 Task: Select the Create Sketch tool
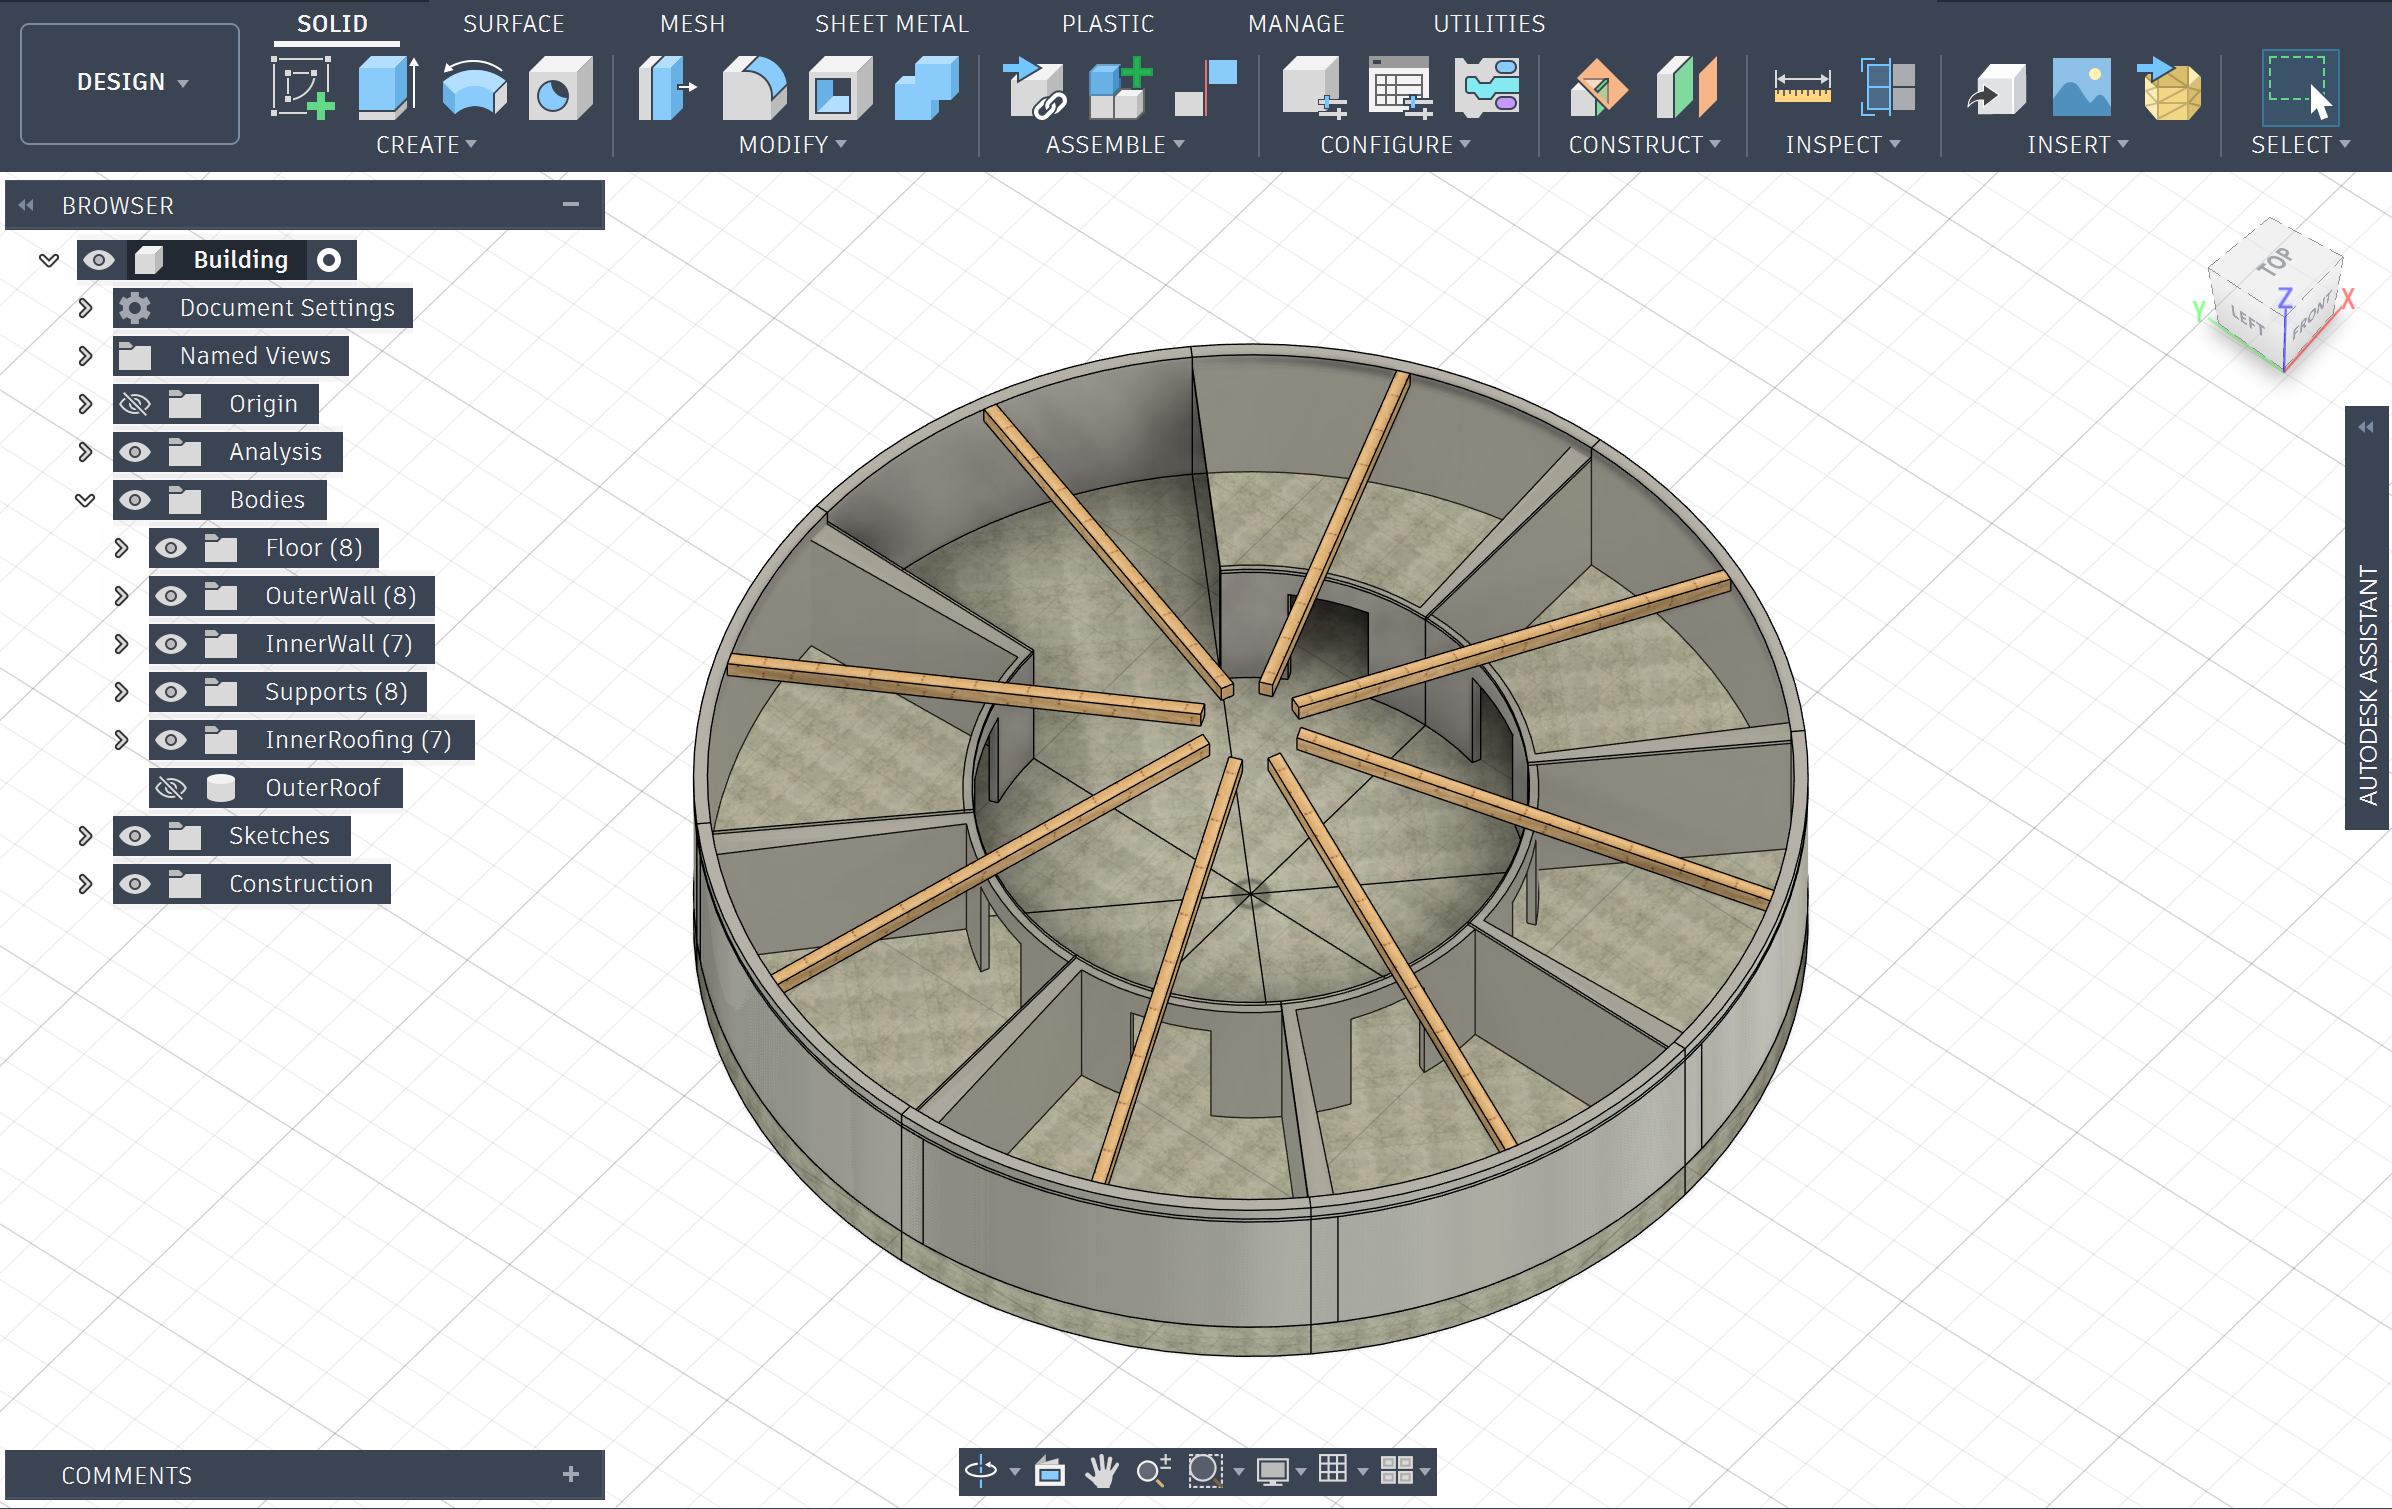point(302,88)
